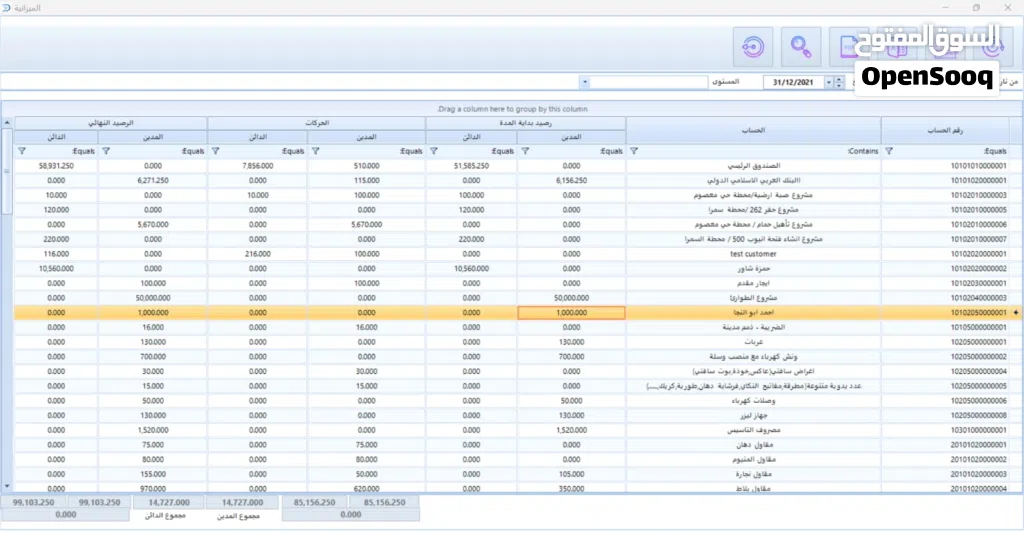
Task: Click the vertical scrollbar thumb of the grid
Action: (x=7, y=171)
